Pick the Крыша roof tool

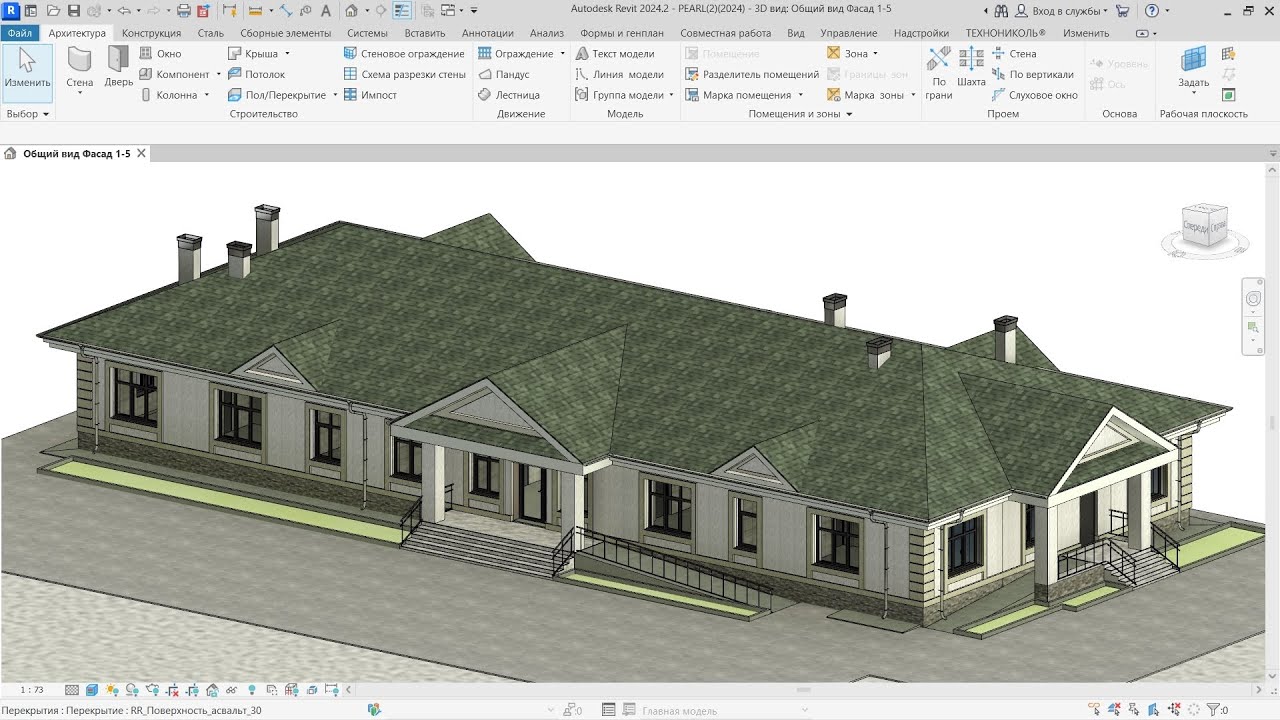coord(253,53)
